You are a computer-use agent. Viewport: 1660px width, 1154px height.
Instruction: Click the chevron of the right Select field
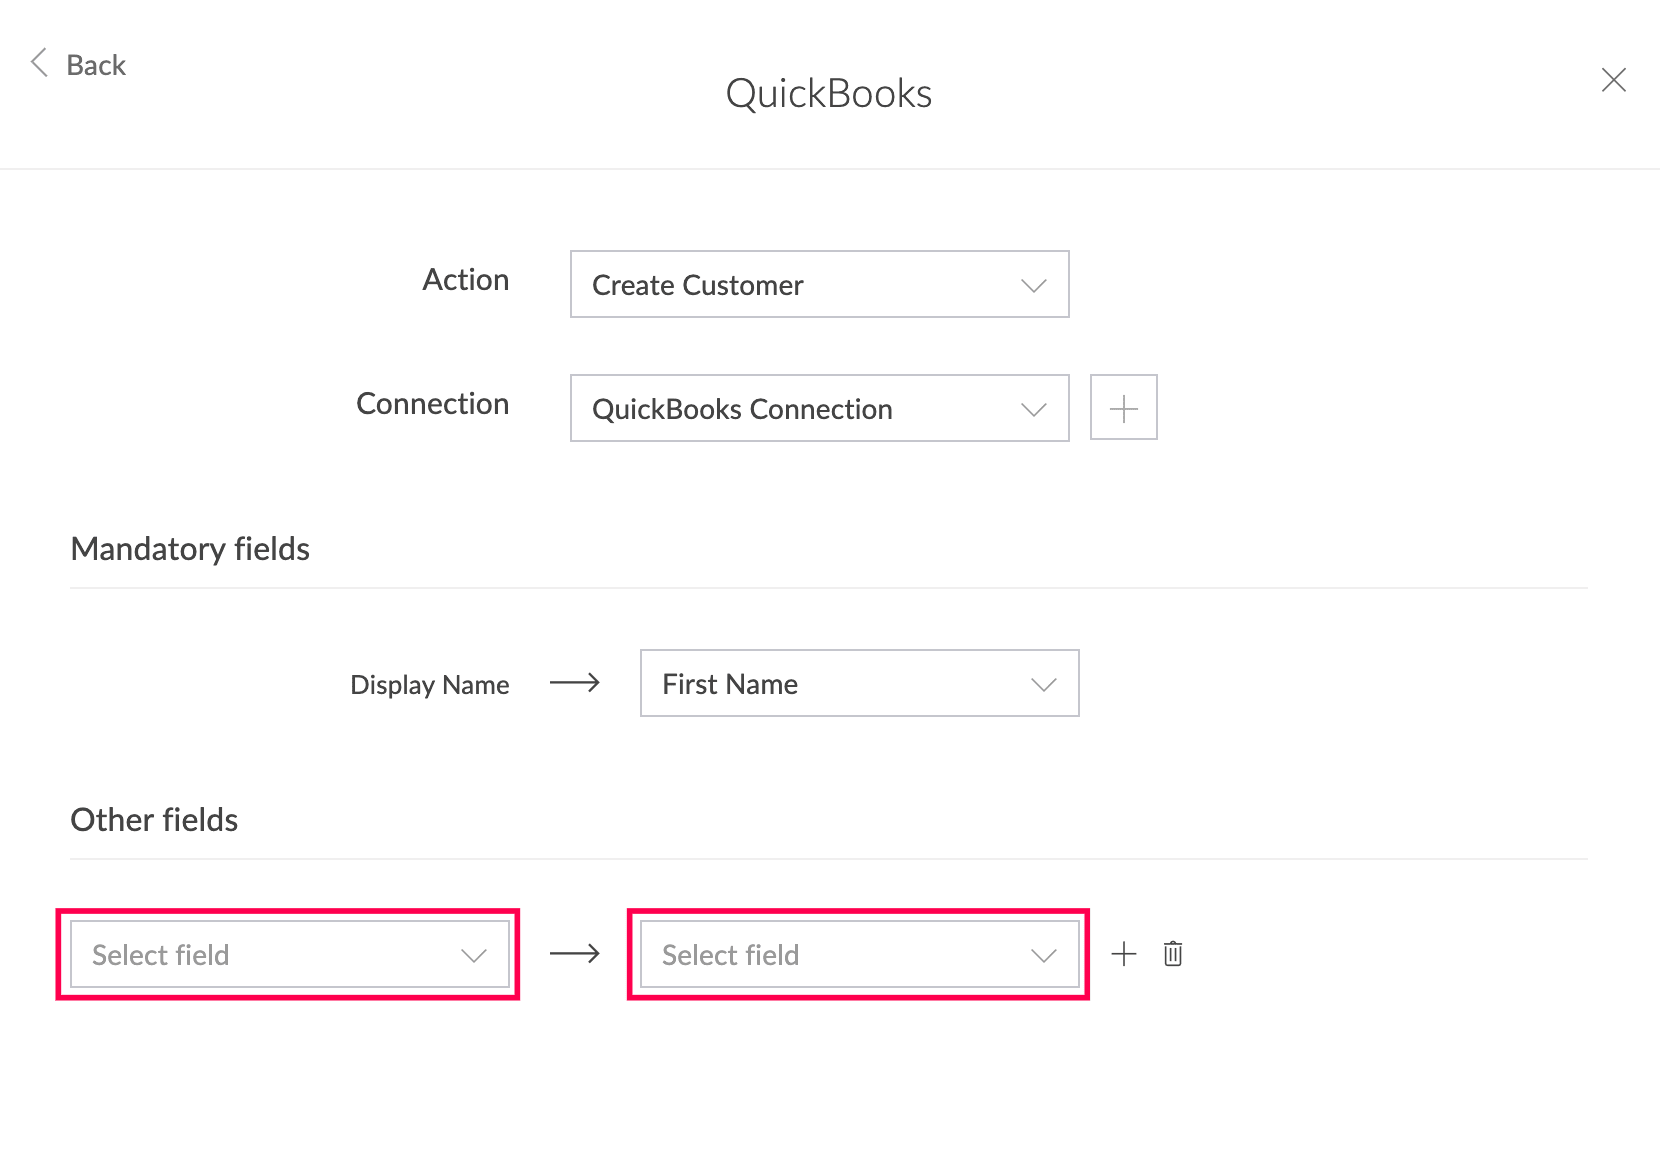(1044, 956)
